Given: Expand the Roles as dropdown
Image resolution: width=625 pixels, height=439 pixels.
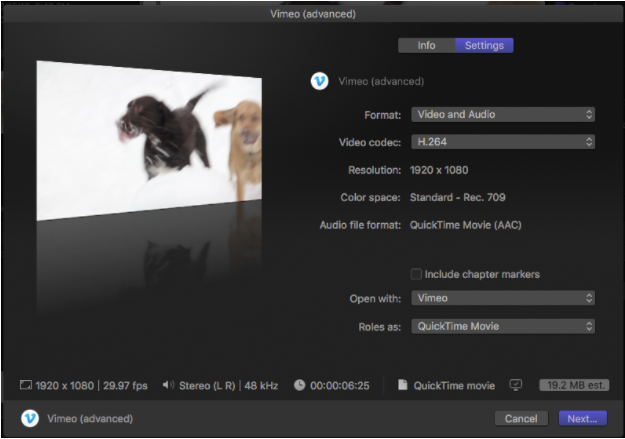Looking at the screenshot, I should click(502, 326).
